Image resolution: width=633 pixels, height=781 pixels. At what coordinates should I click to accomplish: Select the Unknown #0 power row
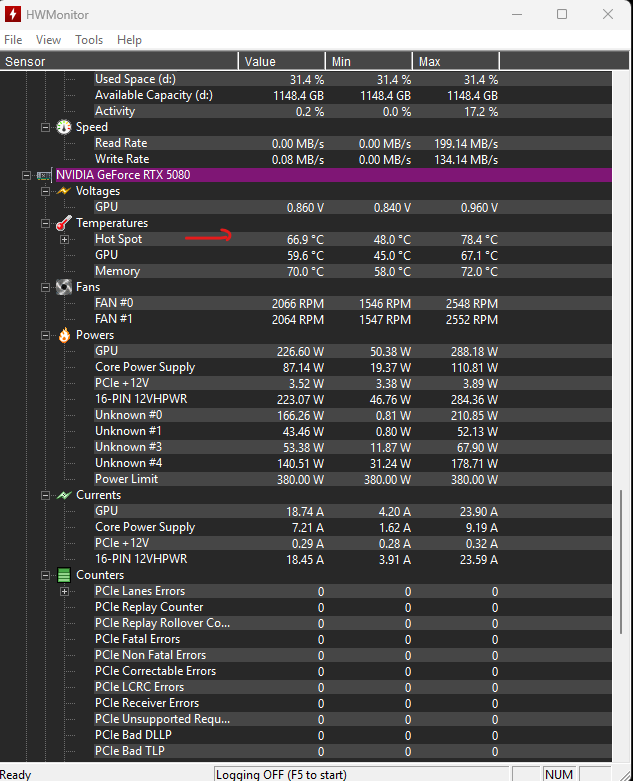(x=353, y=415)
